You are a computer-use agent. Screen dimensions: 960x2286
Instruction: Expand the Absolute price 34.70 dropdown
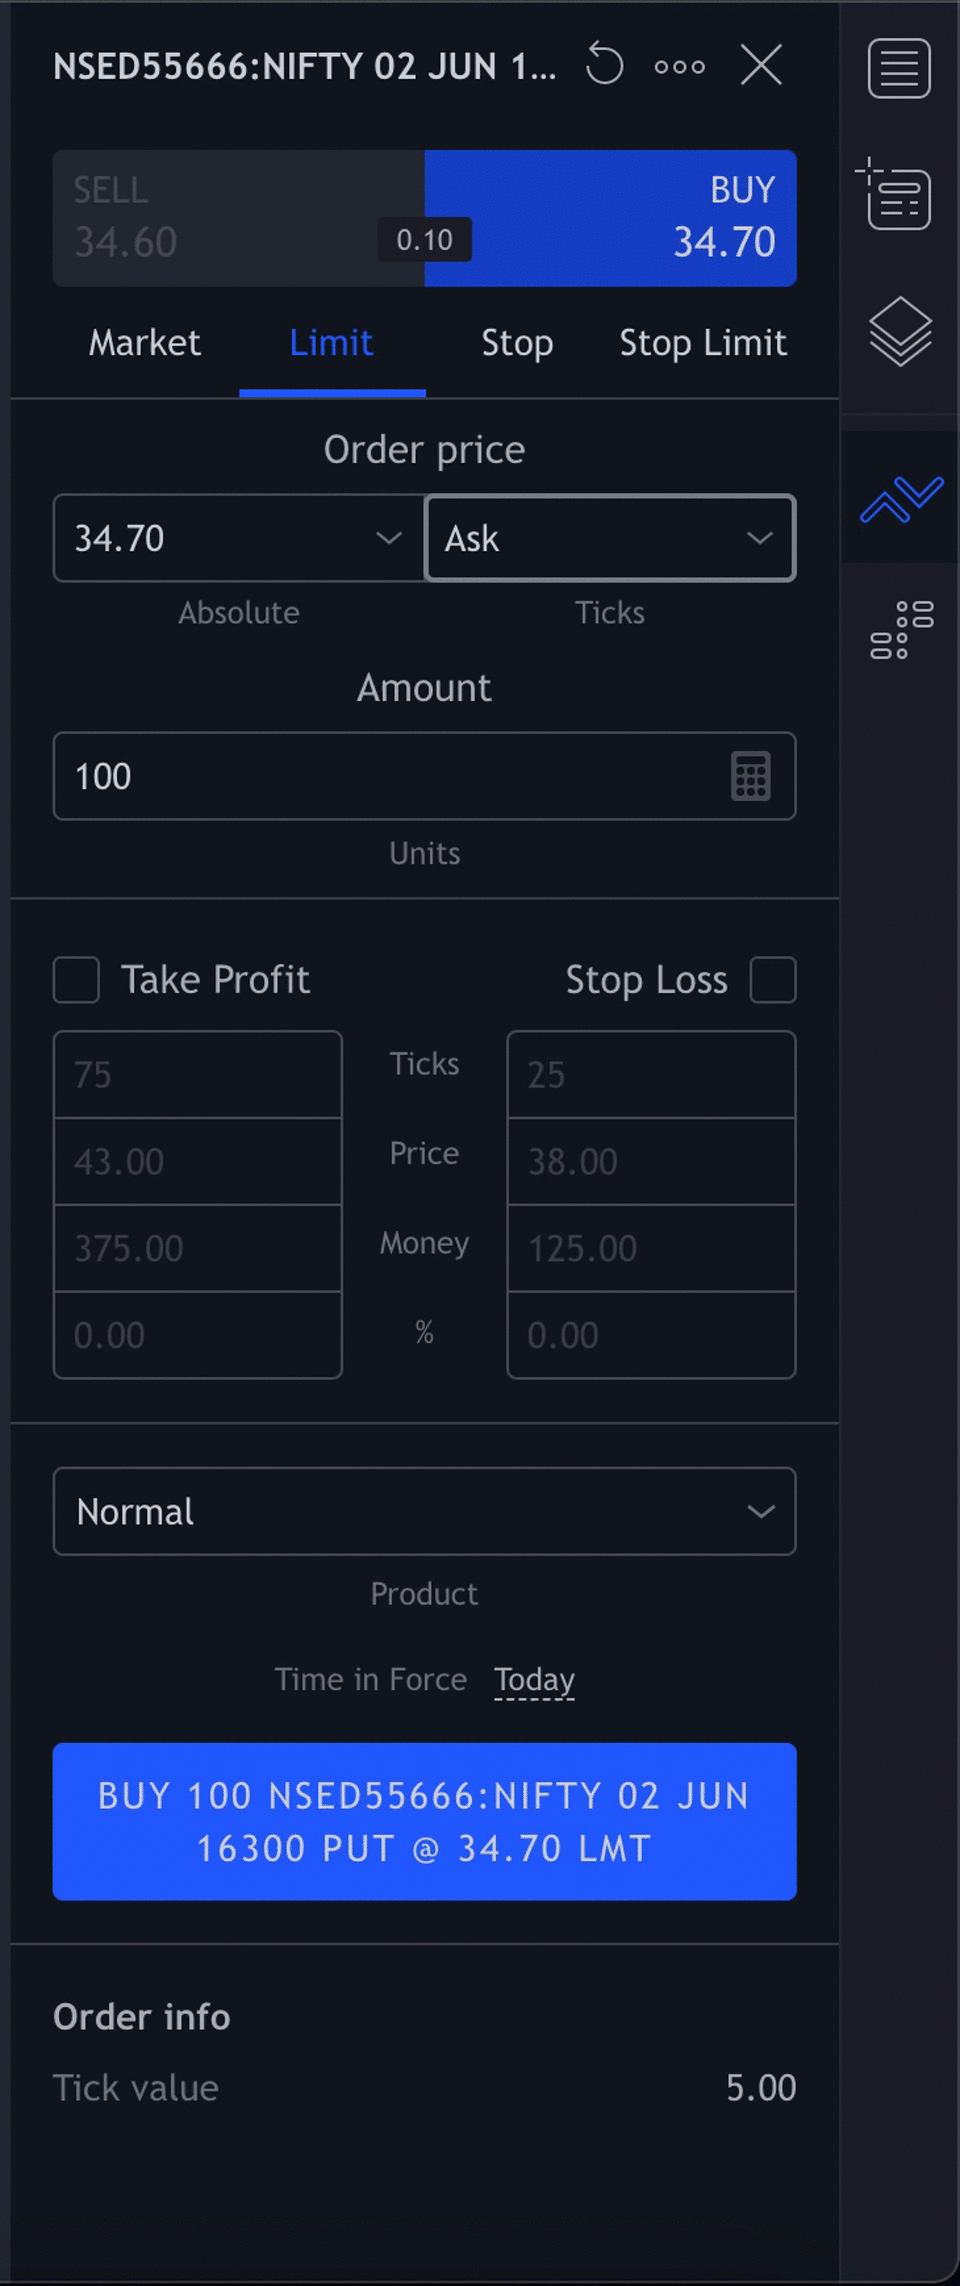click(239, 538)
